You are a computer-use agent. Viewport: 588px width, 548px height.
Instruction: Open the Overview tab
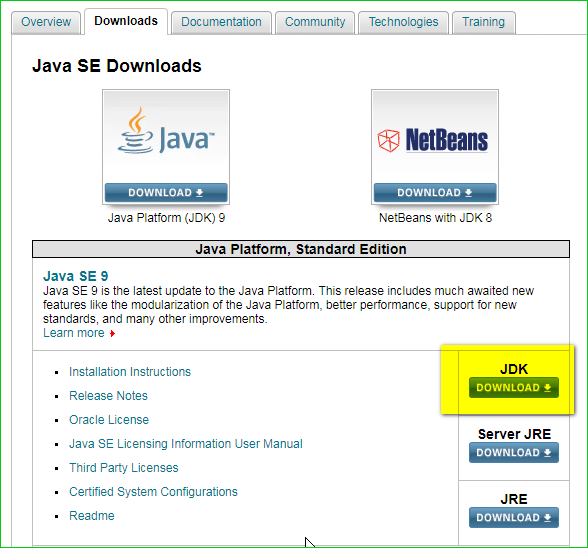[46, 22]
